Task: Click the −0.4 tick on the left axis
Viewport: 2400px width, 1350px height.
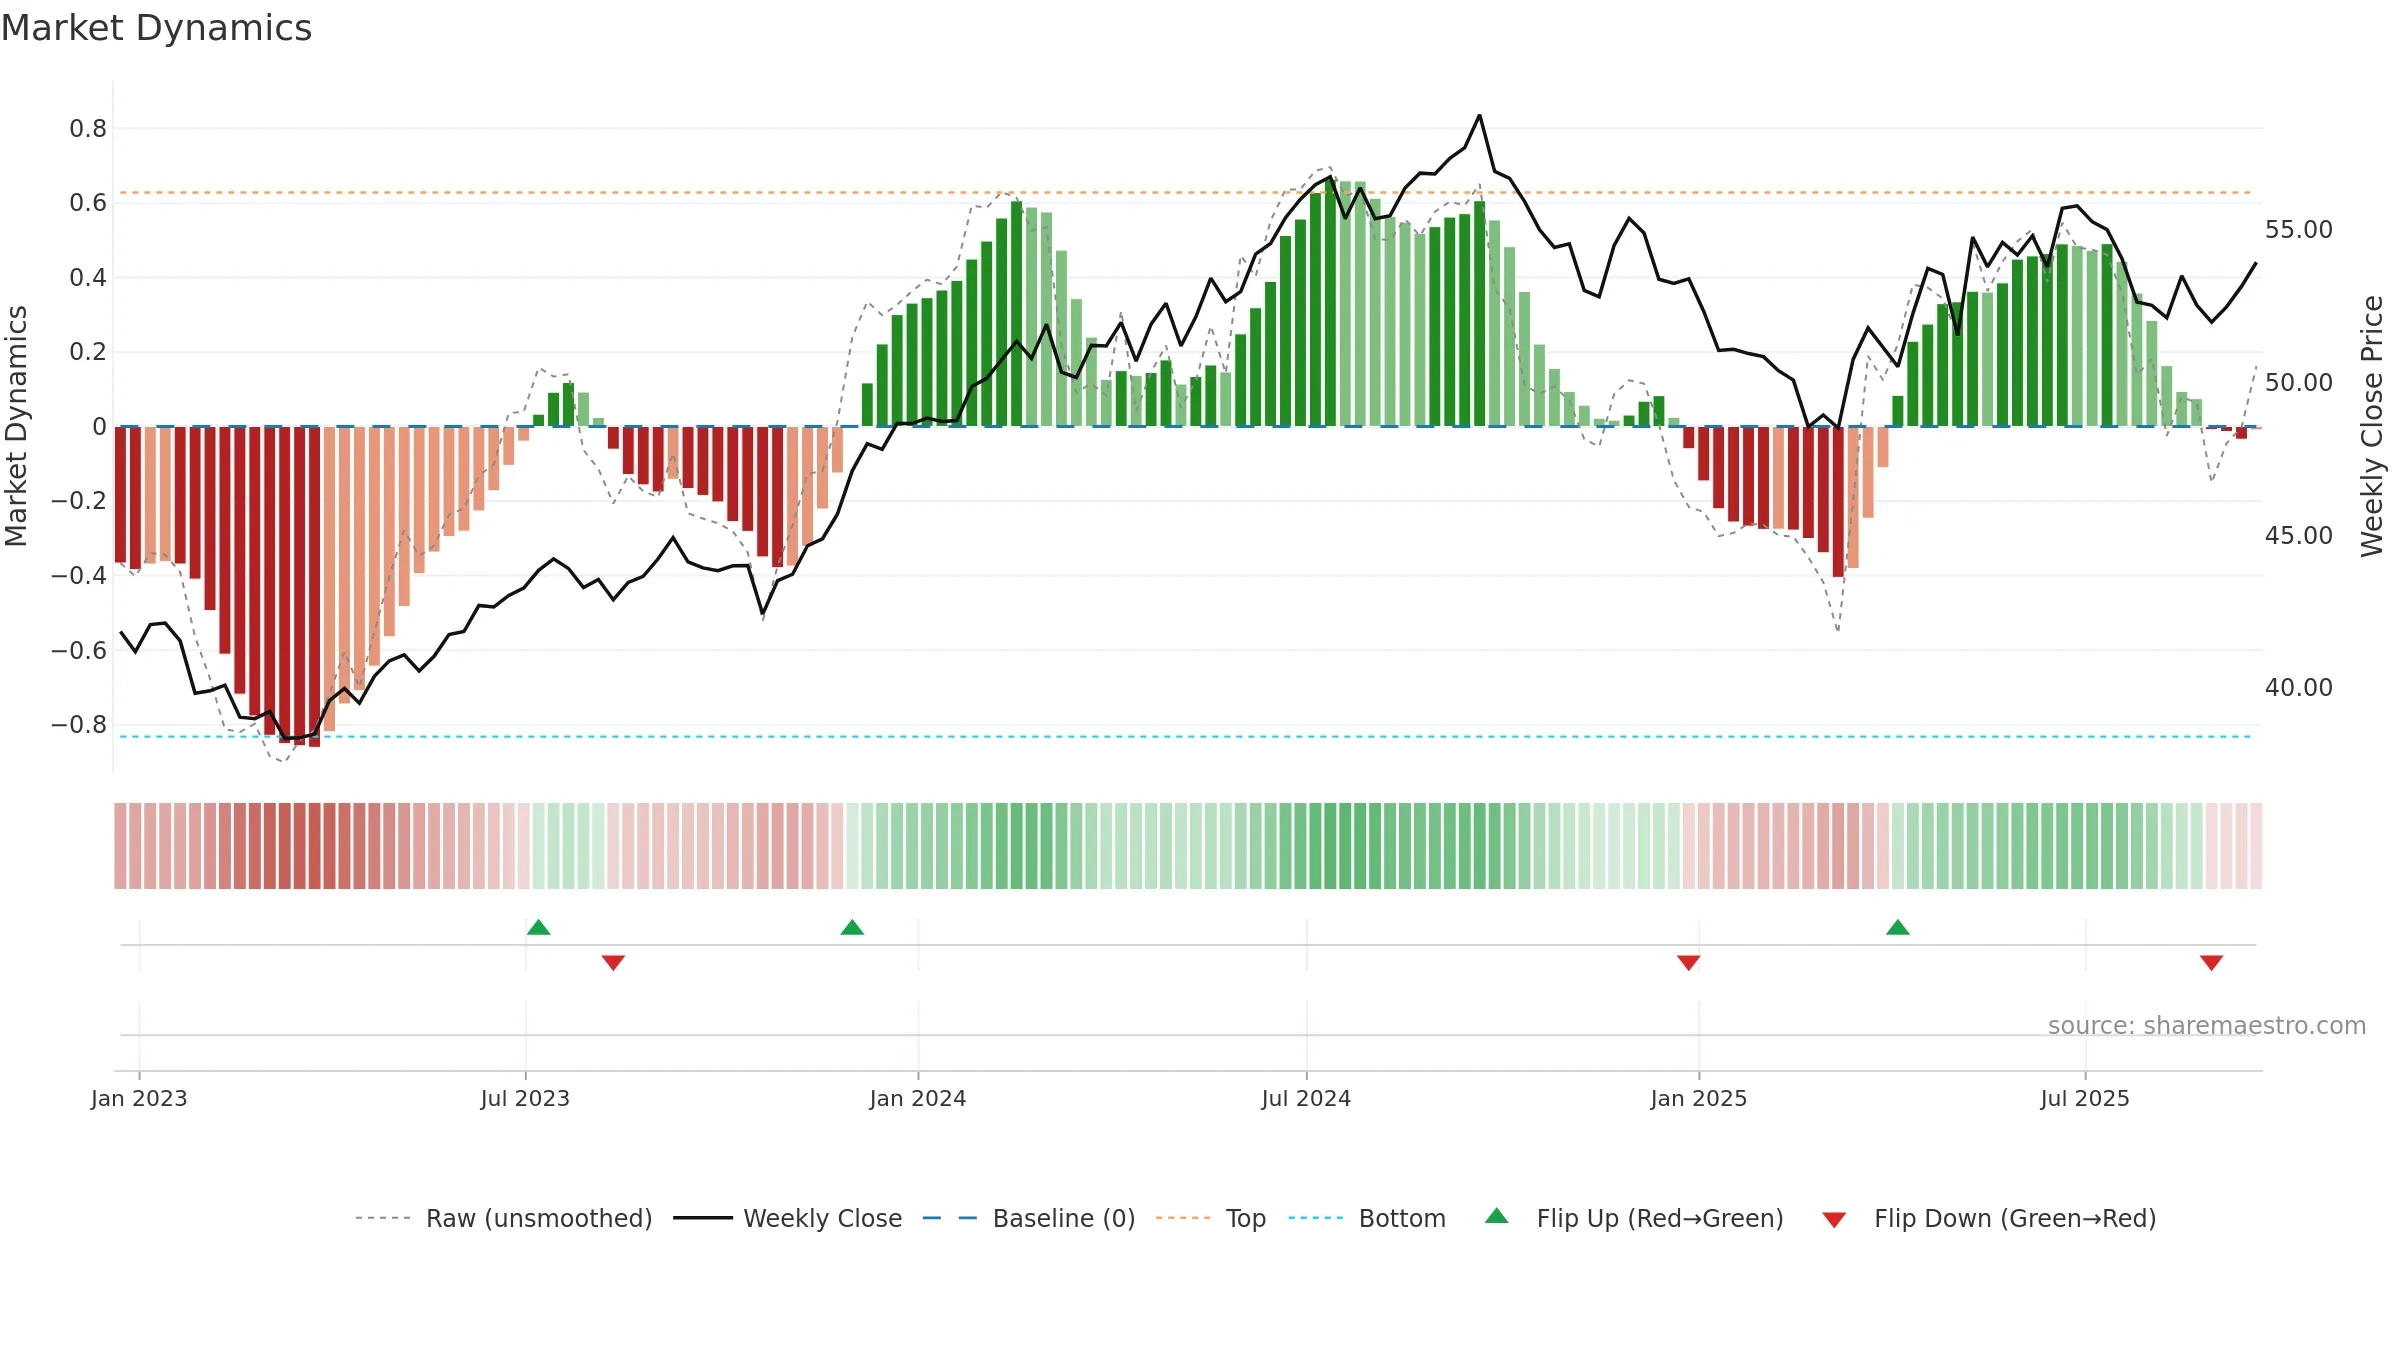Action: 79,575
